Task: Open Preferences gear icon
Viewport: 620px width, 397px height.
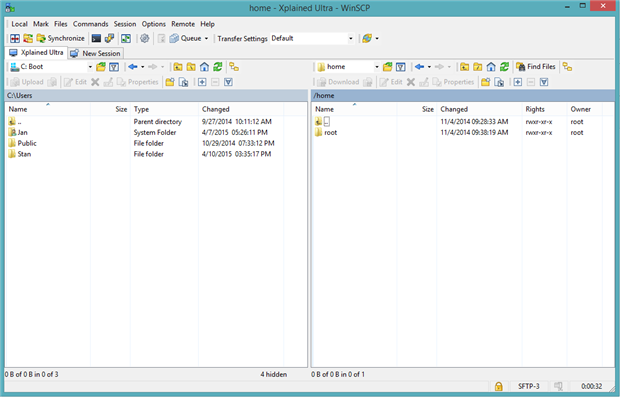Action: [x=145, y=38]
